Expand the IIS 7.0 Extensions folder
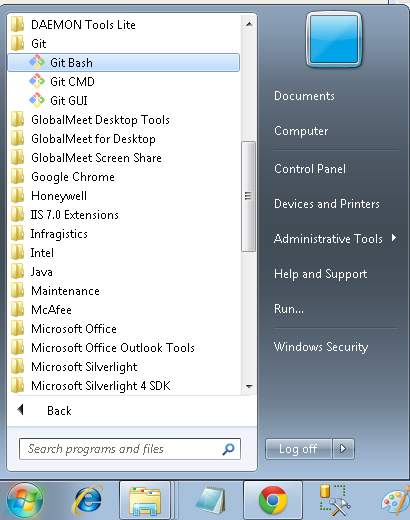This screenshot has height=520, width=410. pos(123,214)
